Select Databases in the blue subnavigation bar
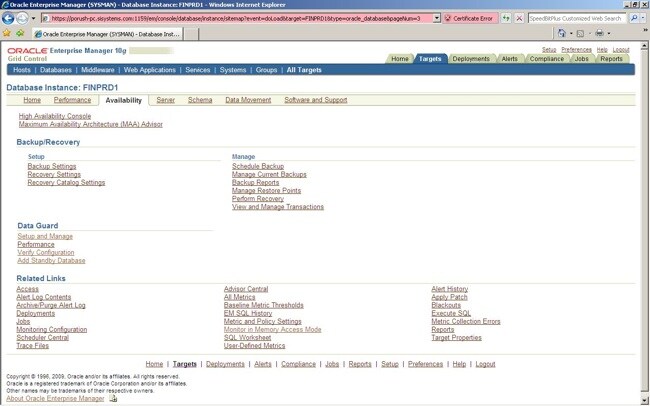 [x=56, y=70]
